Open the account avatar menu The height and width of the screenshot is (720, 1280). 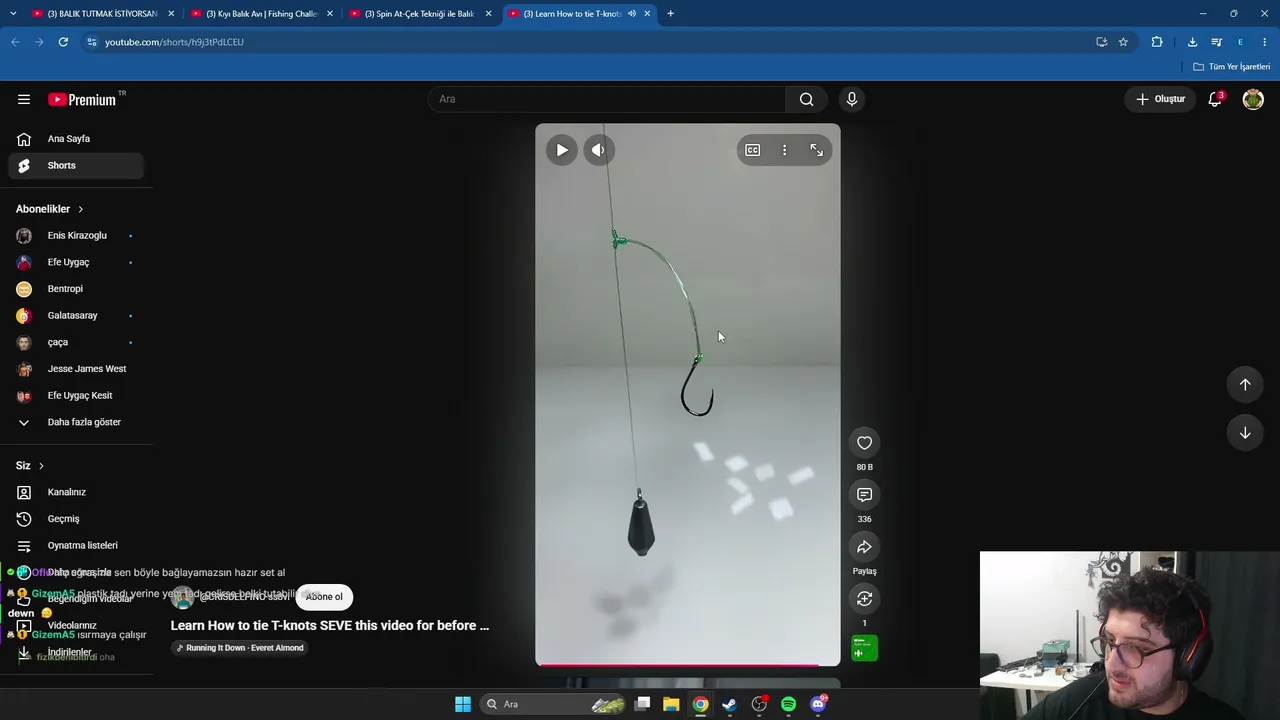click(x=1253, y=99)
